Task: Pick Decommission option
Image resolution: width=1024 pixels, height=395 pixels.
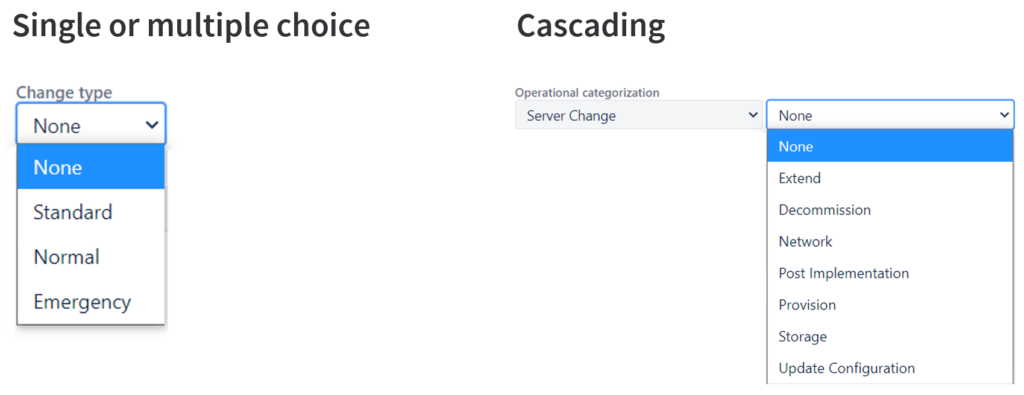Action: click(890, 210)
